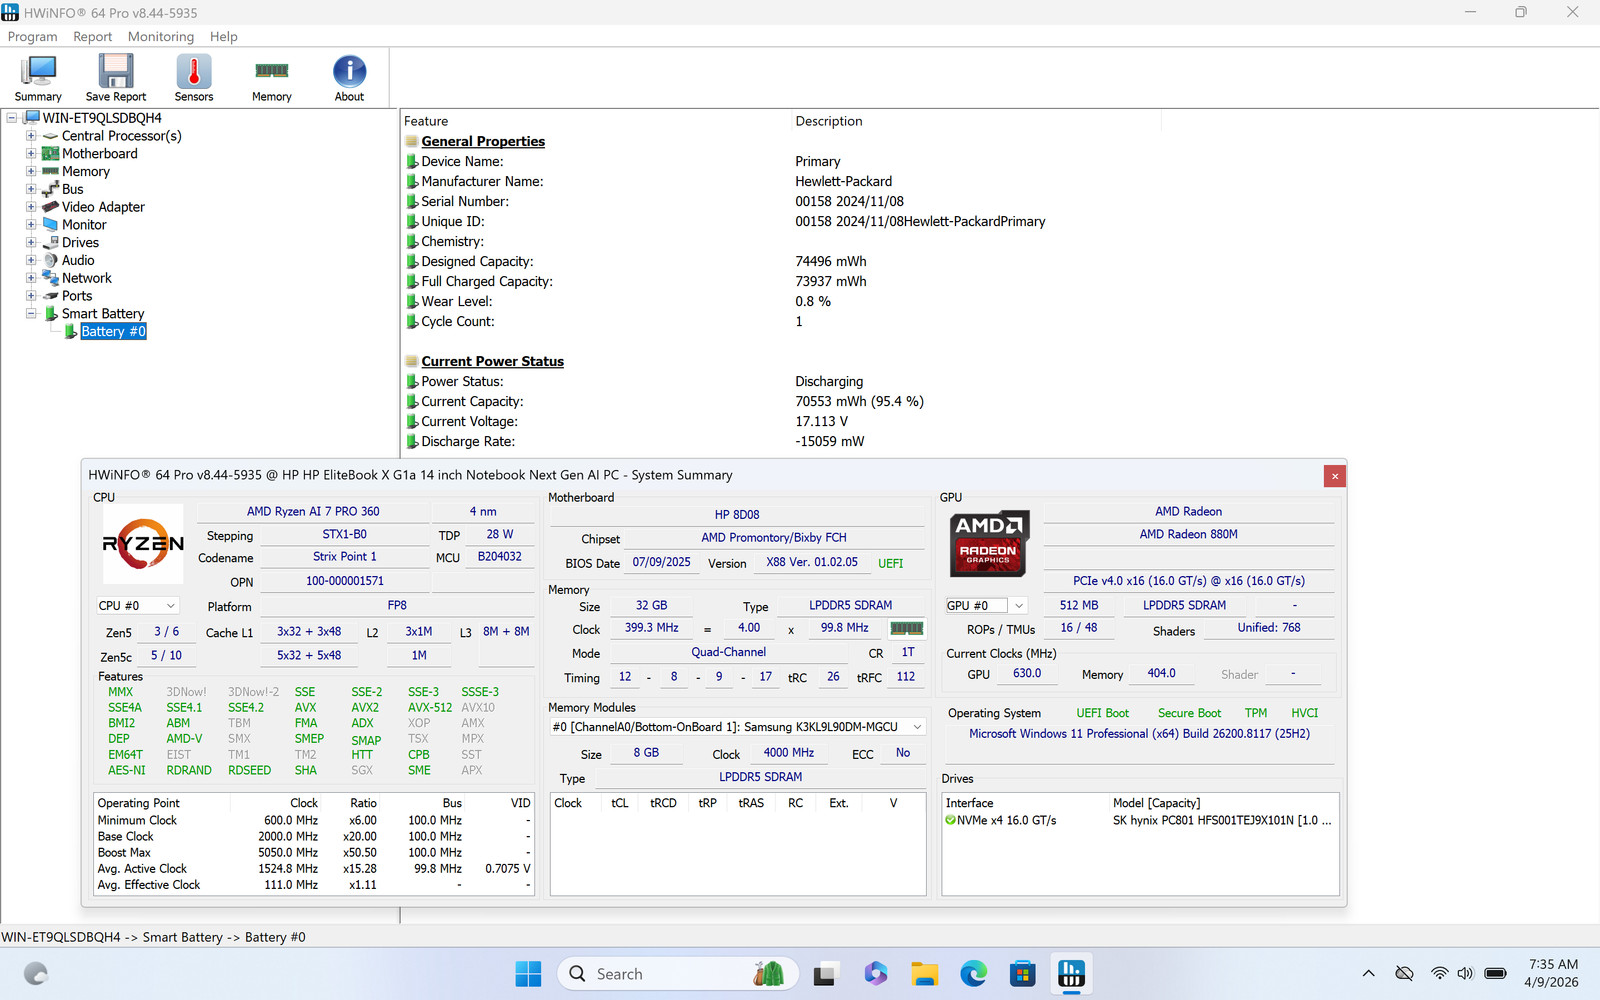Click the AMD Ryzen AI 7 PRO 360 name
Viewport: 1600px width, 1000px height.
(x=313, y=512)
